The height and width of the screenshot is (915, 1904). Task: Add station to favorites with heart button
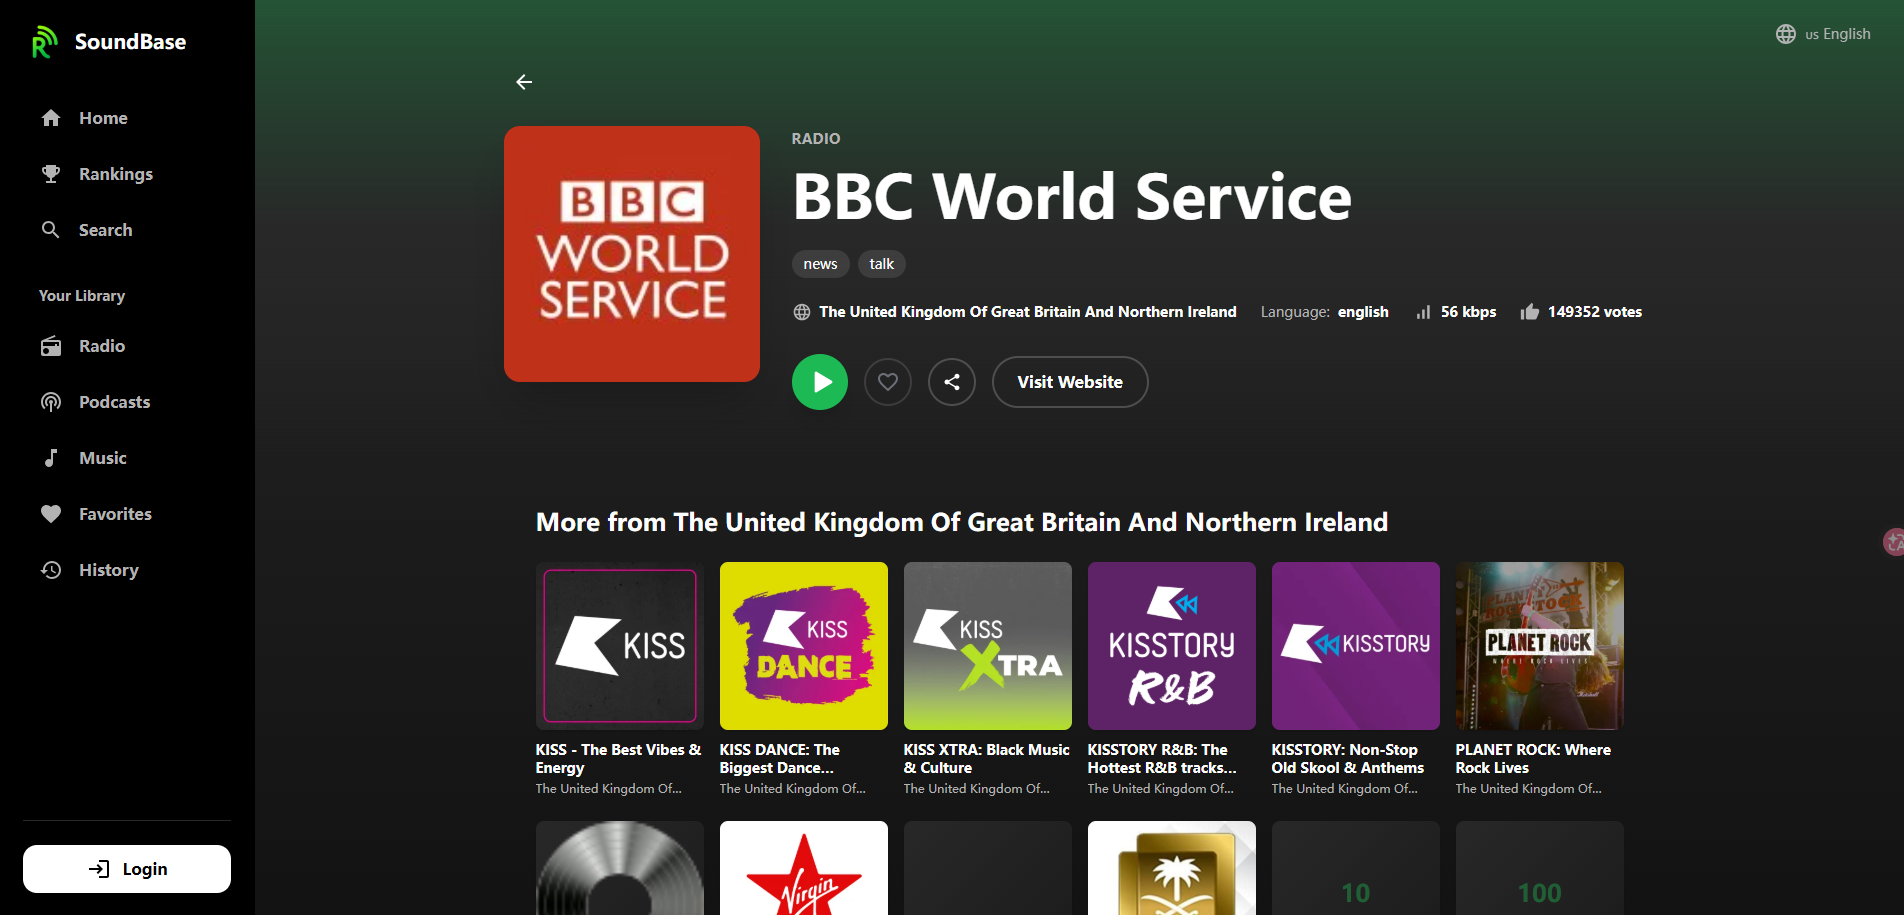pos(888,382)
